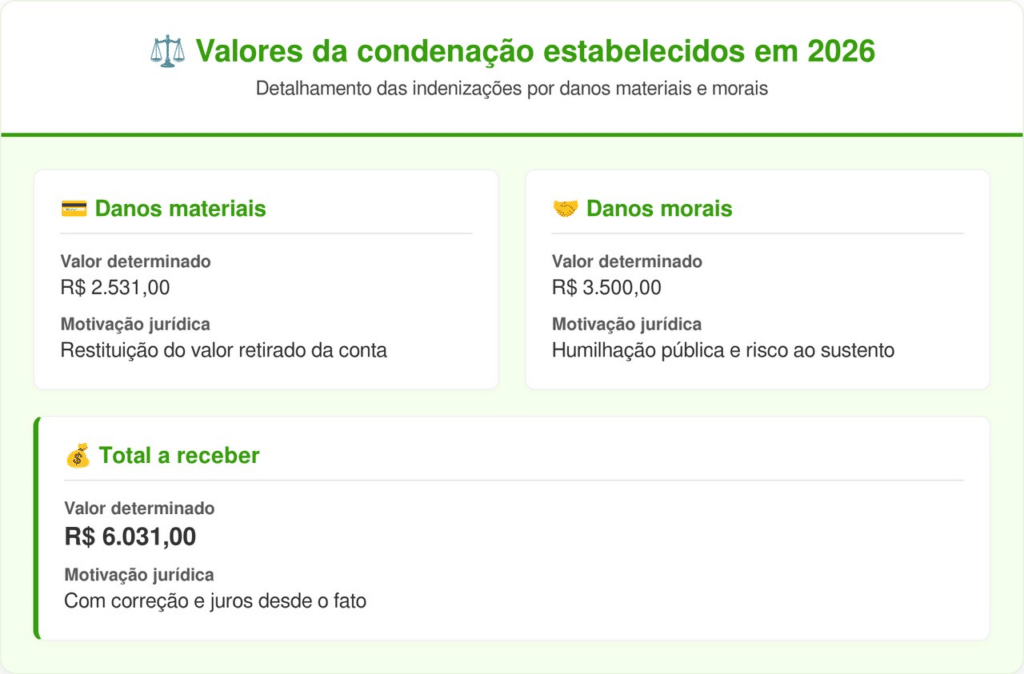Viewport: 1024px width, 674px height.
Task: Click "Com correção e juros desde o fato"
Action: (215, 602)
